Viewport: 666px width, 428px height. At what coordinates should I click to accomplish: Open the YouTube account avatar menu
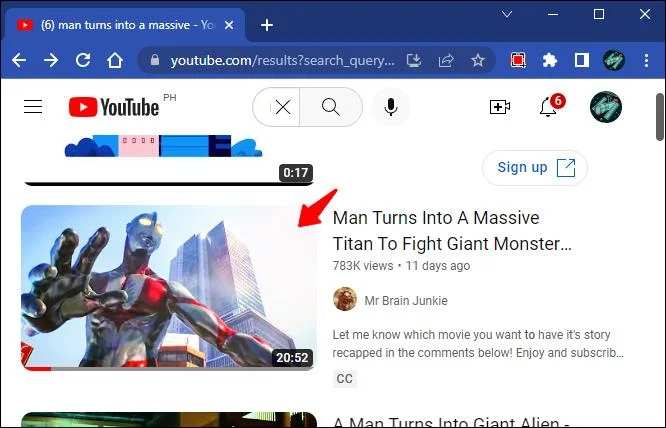click(606, 107)
